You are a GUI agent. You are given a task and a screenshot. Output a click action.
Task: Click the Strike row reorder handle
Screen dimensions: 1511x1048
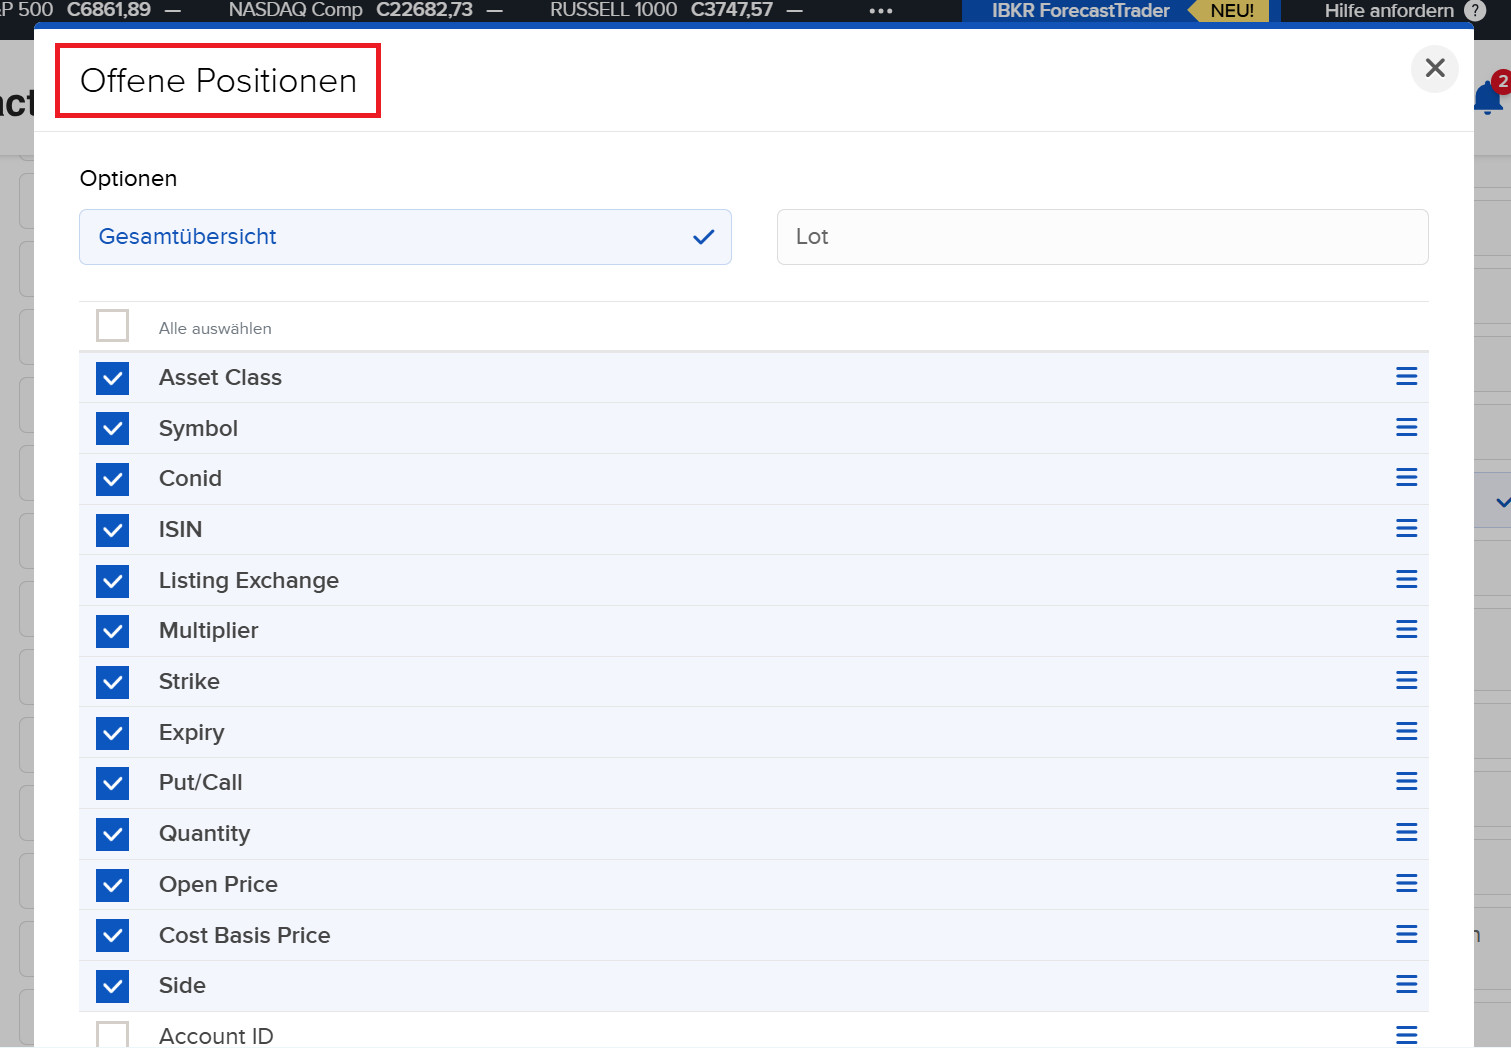click(x=1406, y=680)
